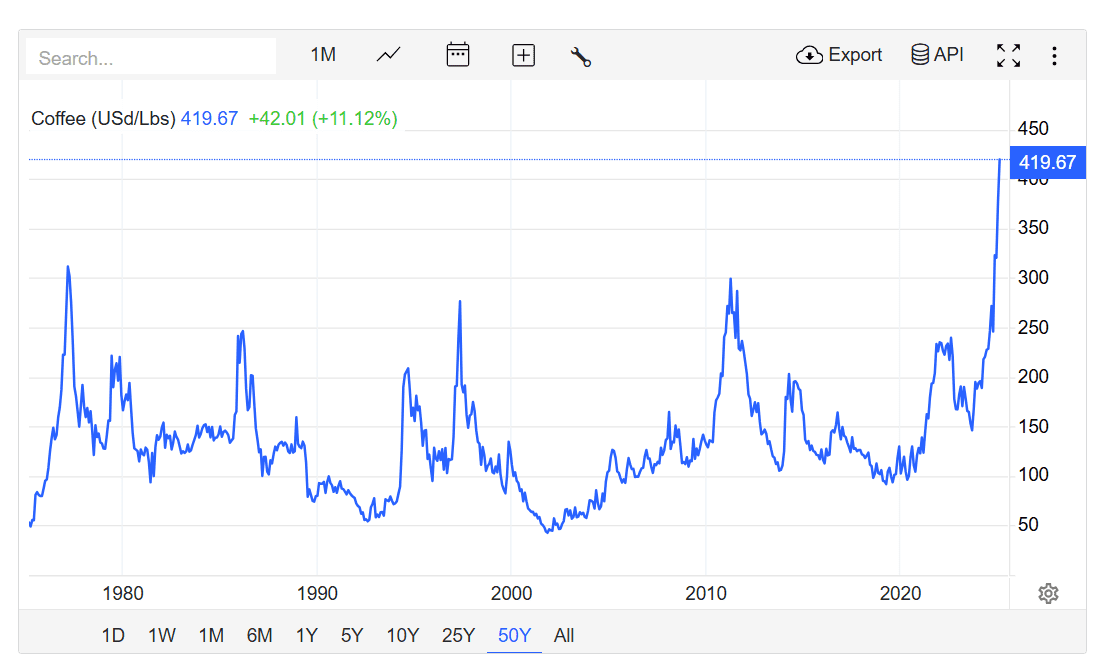The width and height of the screenshot is (1104, 668).
Task: Click the +42.01 (+11.12%) change text
Action: [x=323, y=118]
